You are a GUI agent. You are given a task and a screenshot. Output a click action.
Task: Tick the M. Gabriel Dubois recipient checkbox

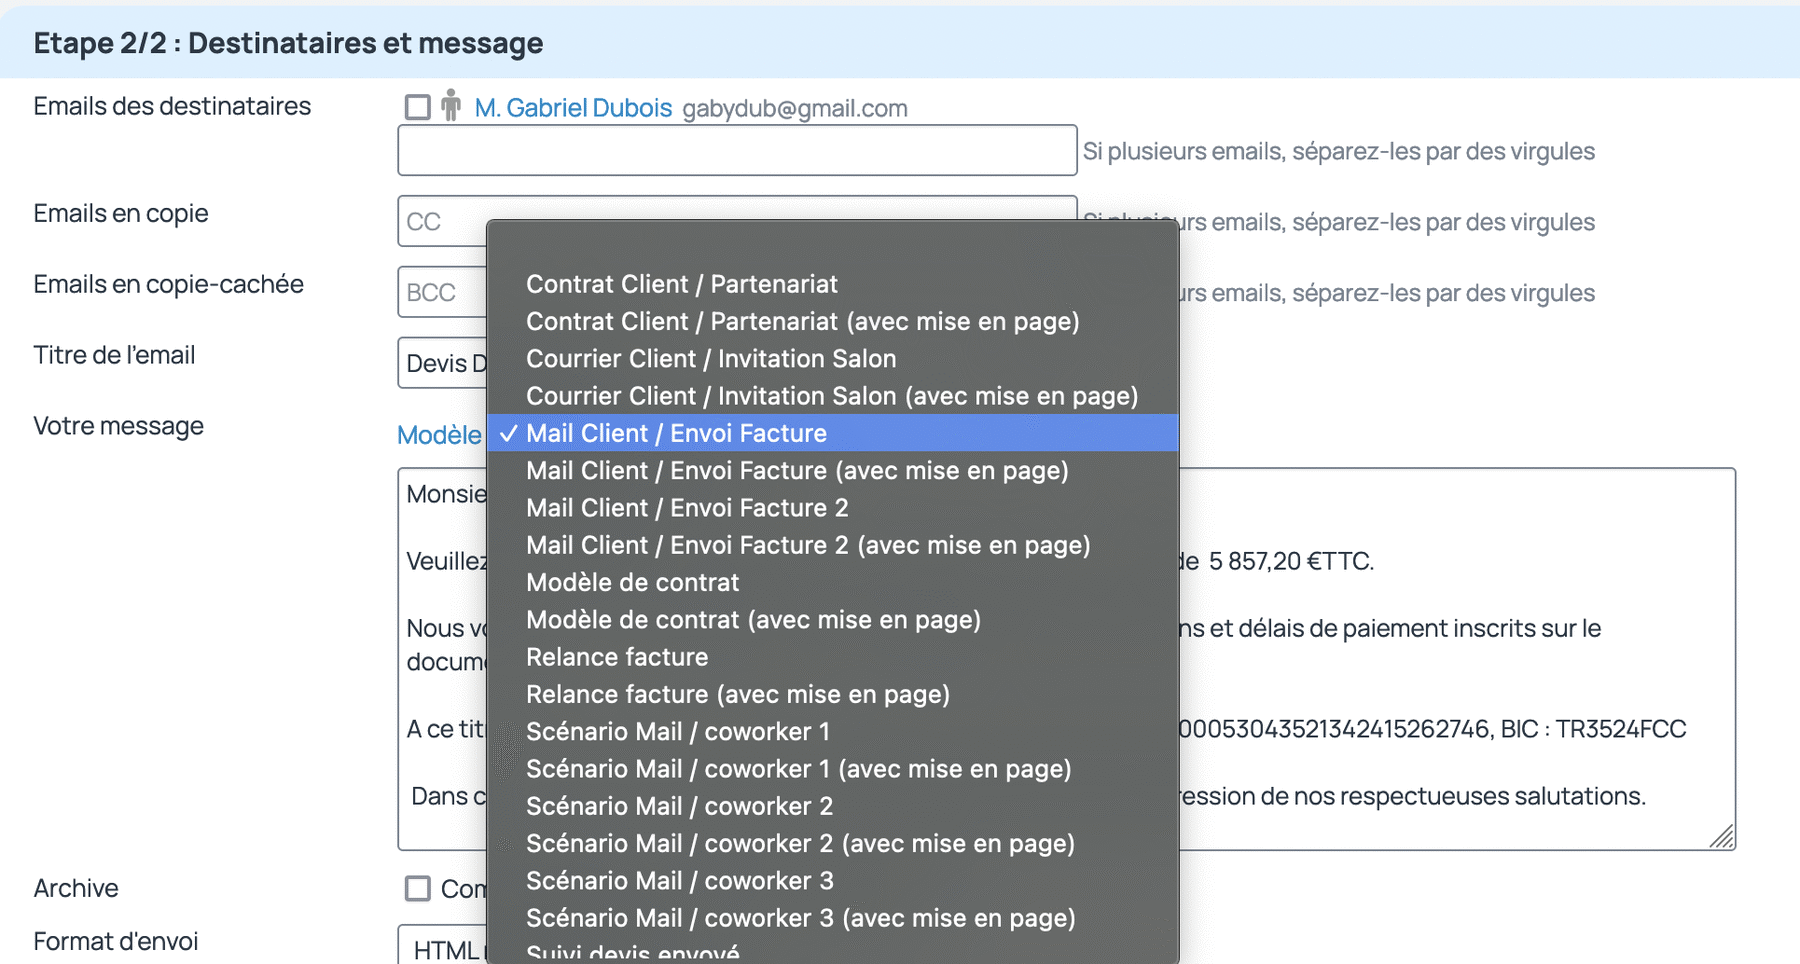click(417, 107)
